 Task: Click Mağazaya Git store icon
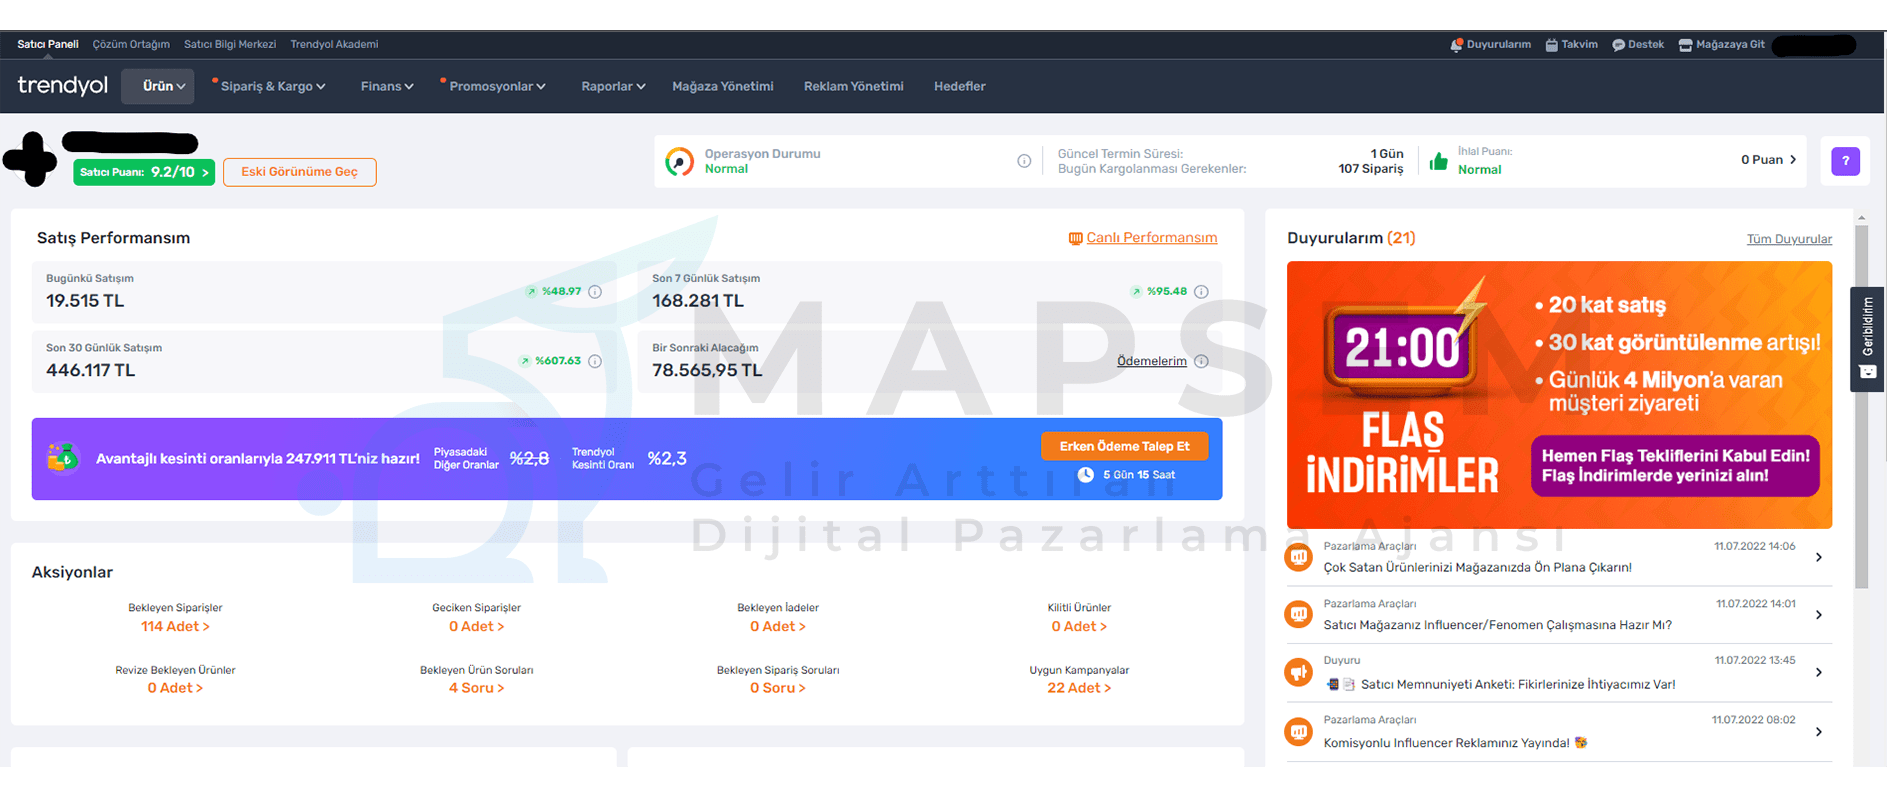click(x=1685, y=45)
